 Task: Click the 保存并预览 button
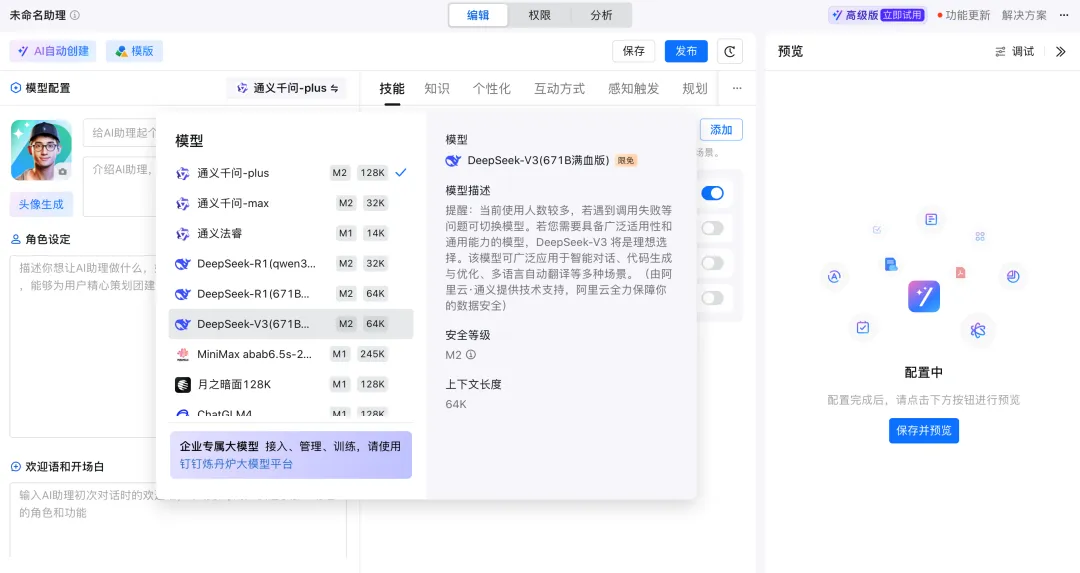pos(923,430)
